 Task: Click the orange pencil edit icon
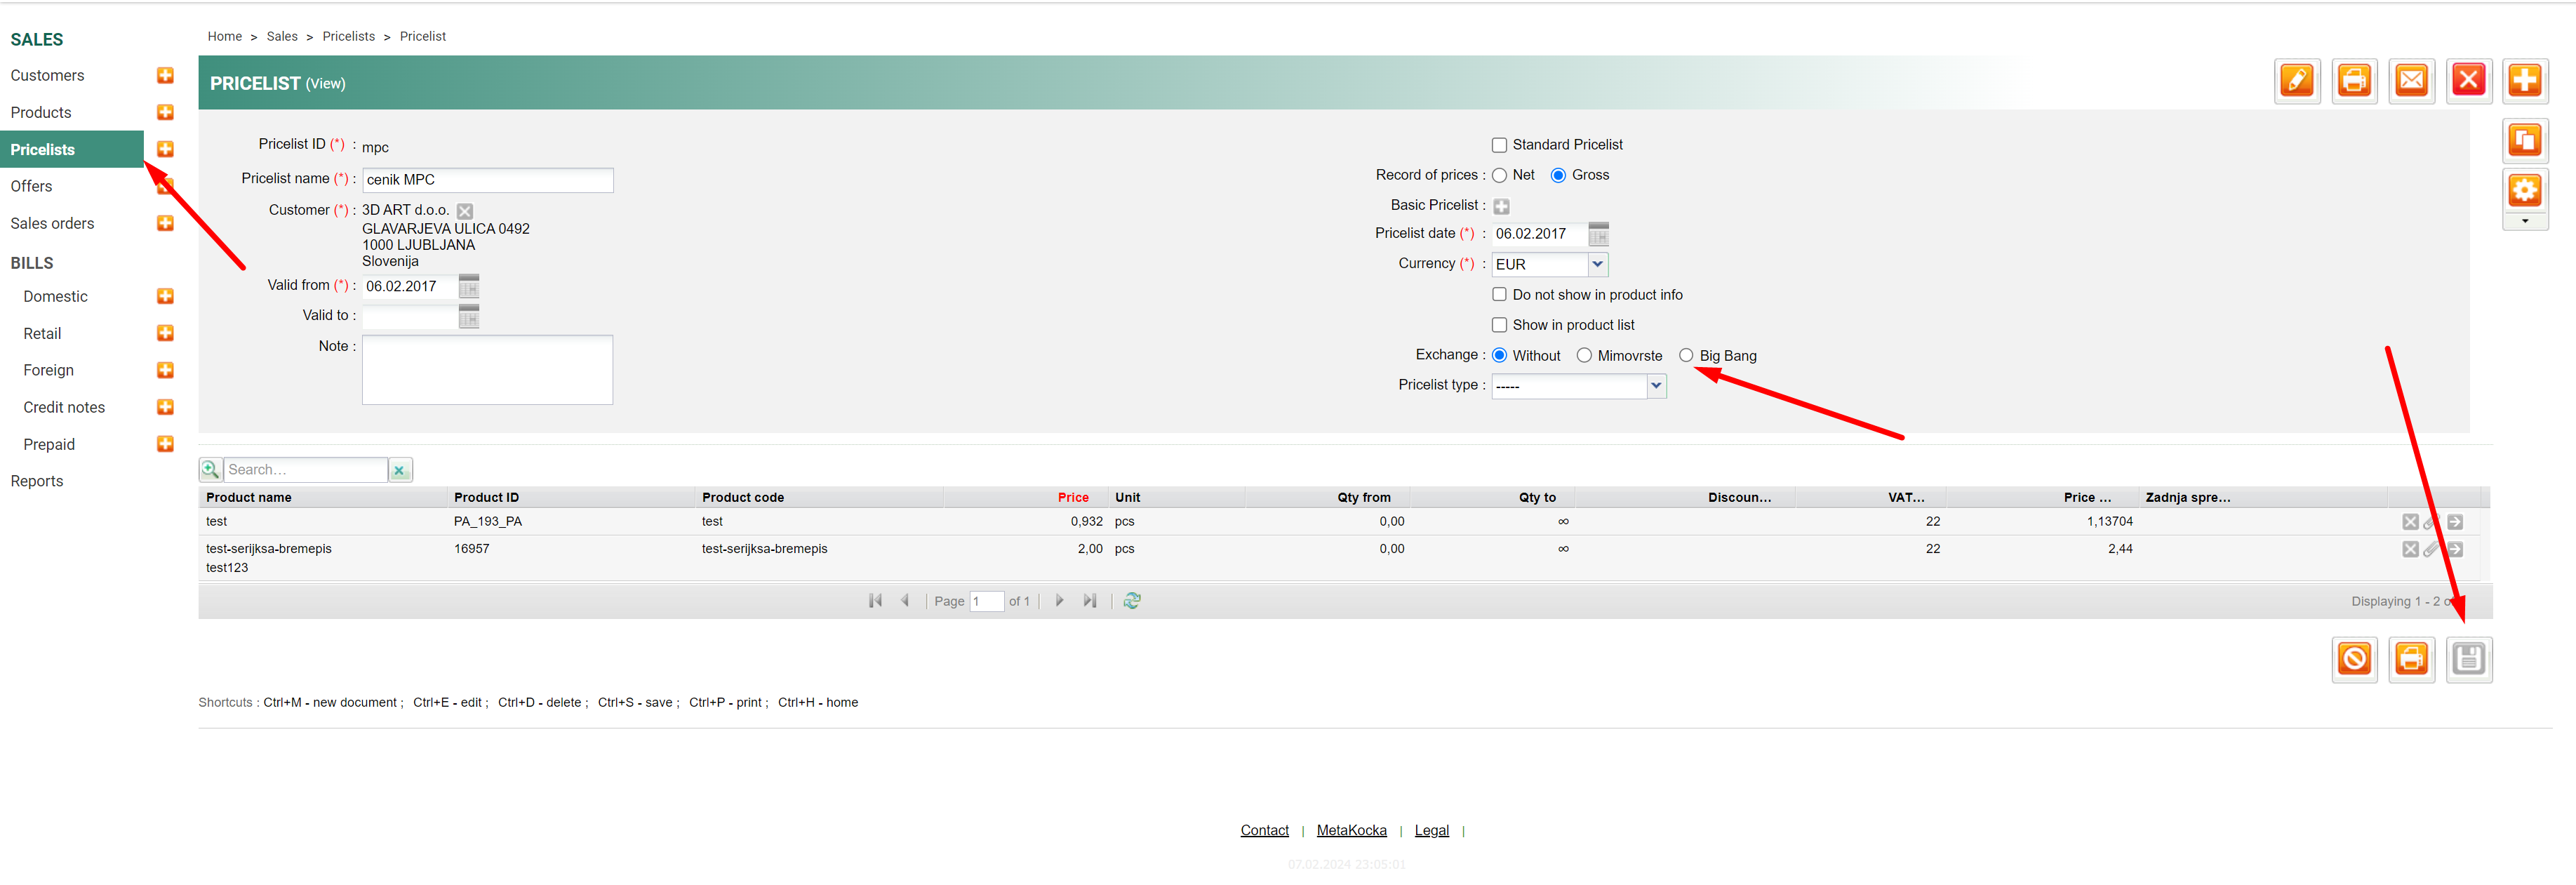coord(2297,81)
